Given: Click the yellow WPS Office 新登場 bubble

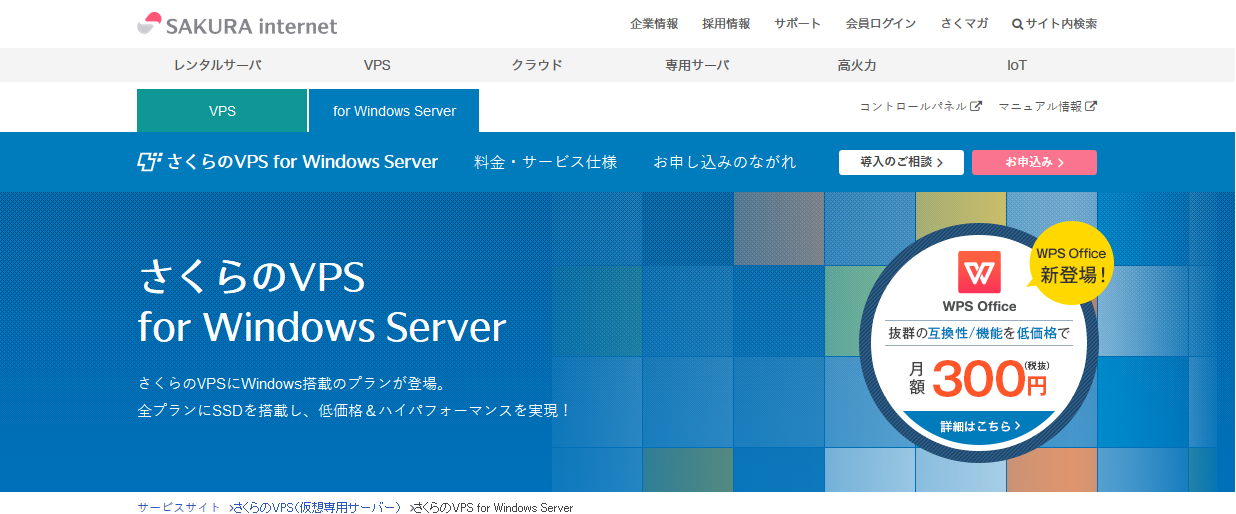Looking at the screenshot, I should pyautogui.click(x=1071, y=263).
